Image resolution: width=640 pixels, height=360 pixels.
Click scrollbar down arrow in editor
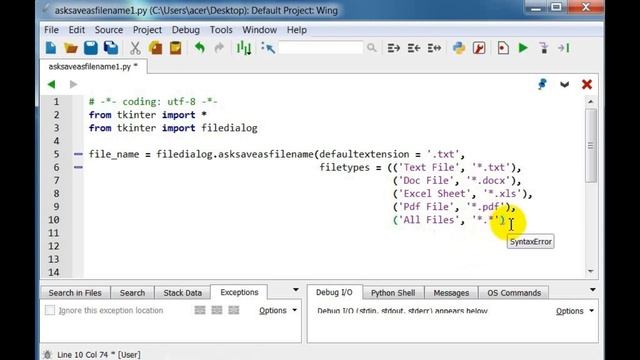tap(591, 271)
